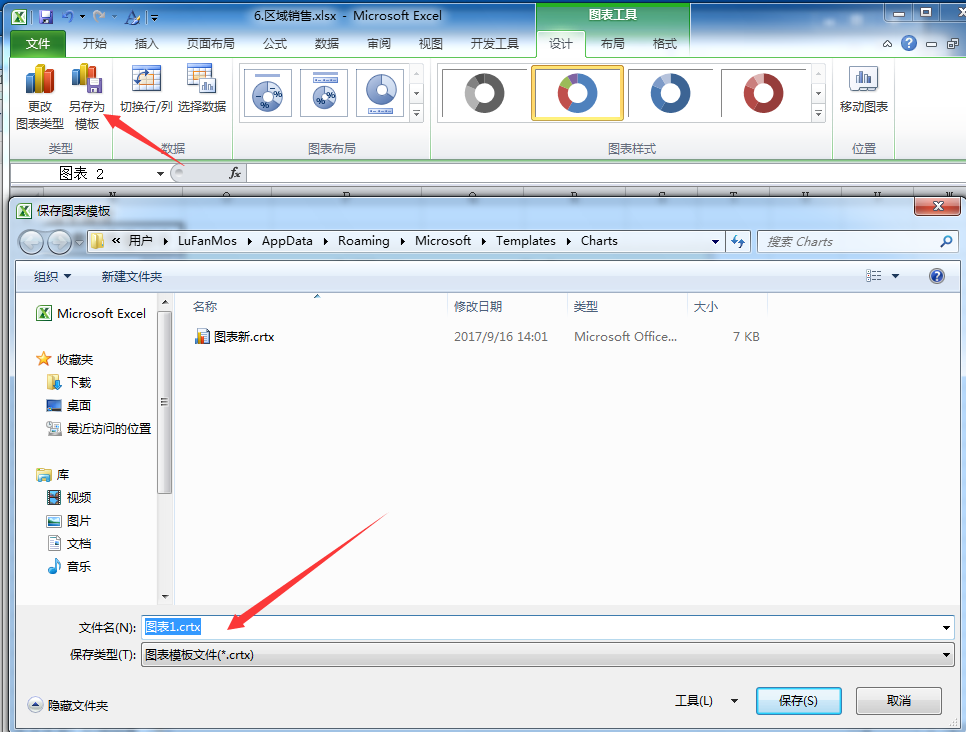The width and height of the screenshot is (966, 732).
Task: Choose the dark red doughnut chart style
Action: tap(763, 94)
